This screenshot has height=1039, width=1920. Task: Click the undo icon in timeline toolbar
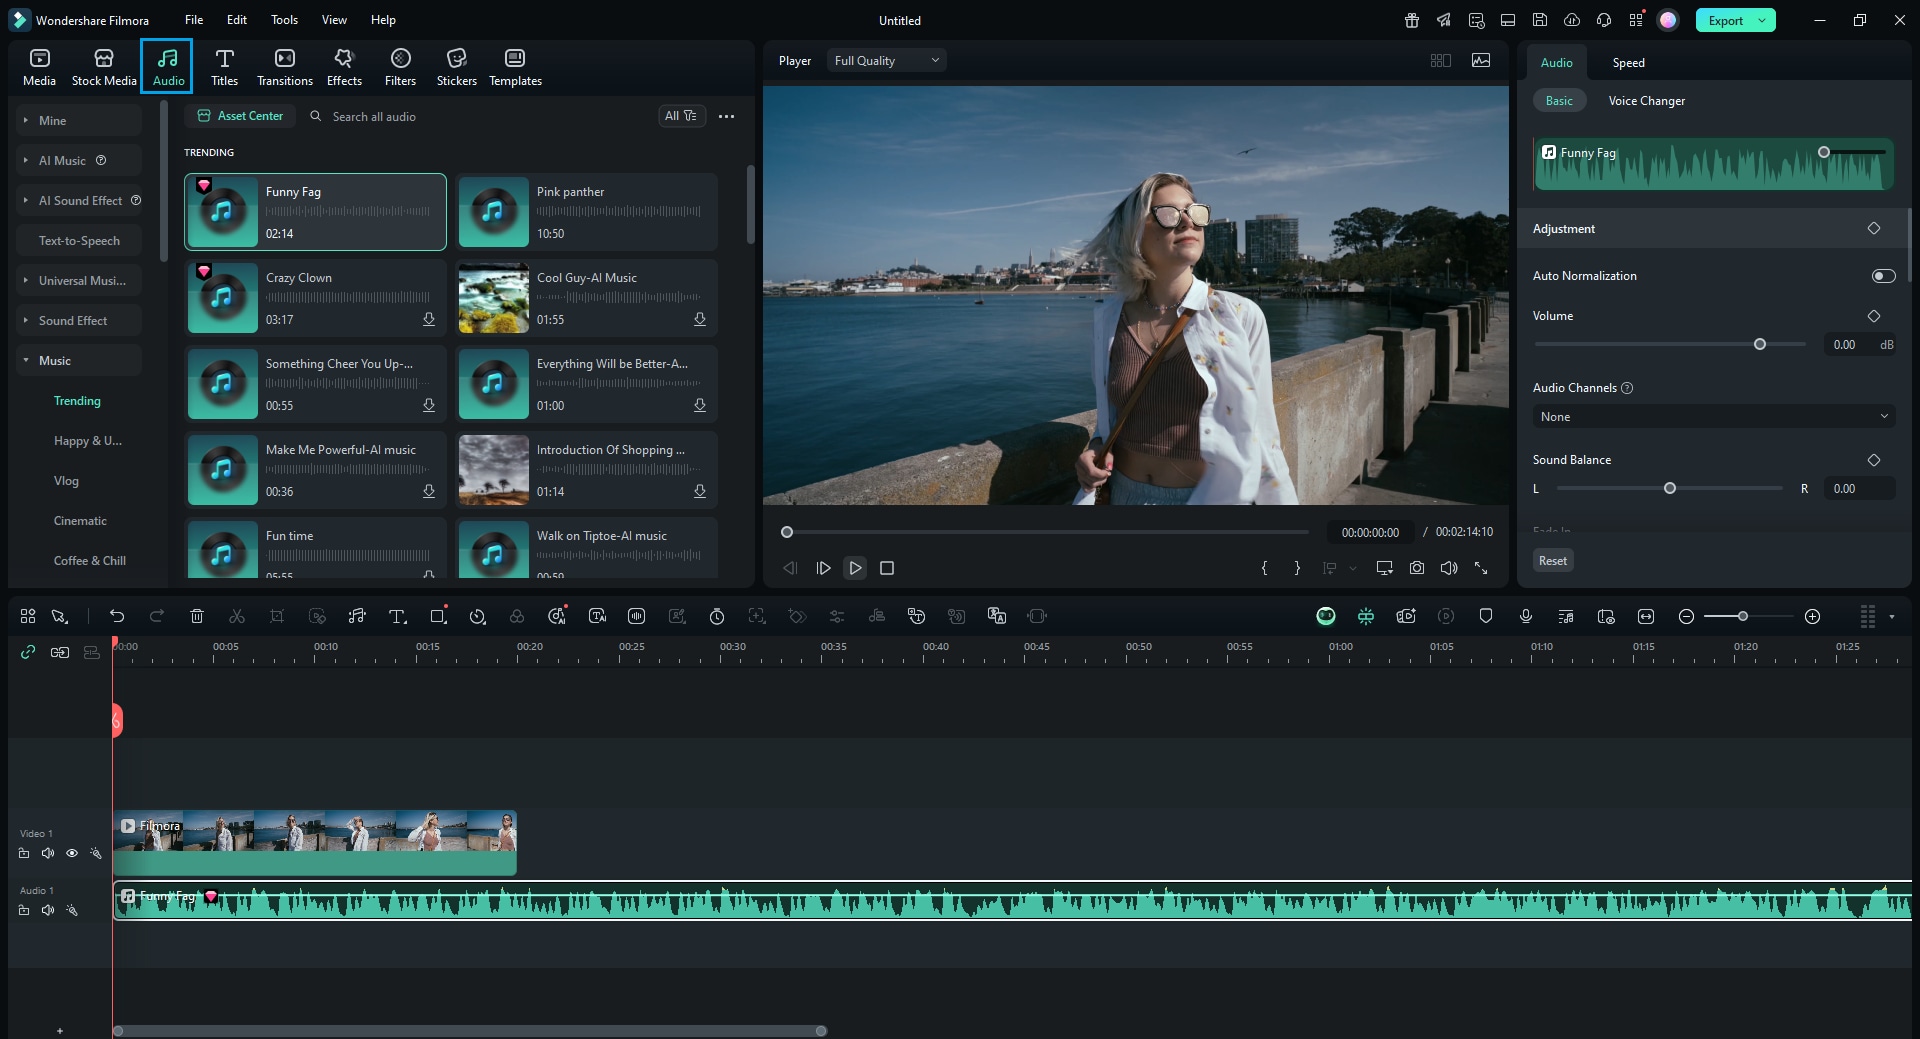point(117,616)
